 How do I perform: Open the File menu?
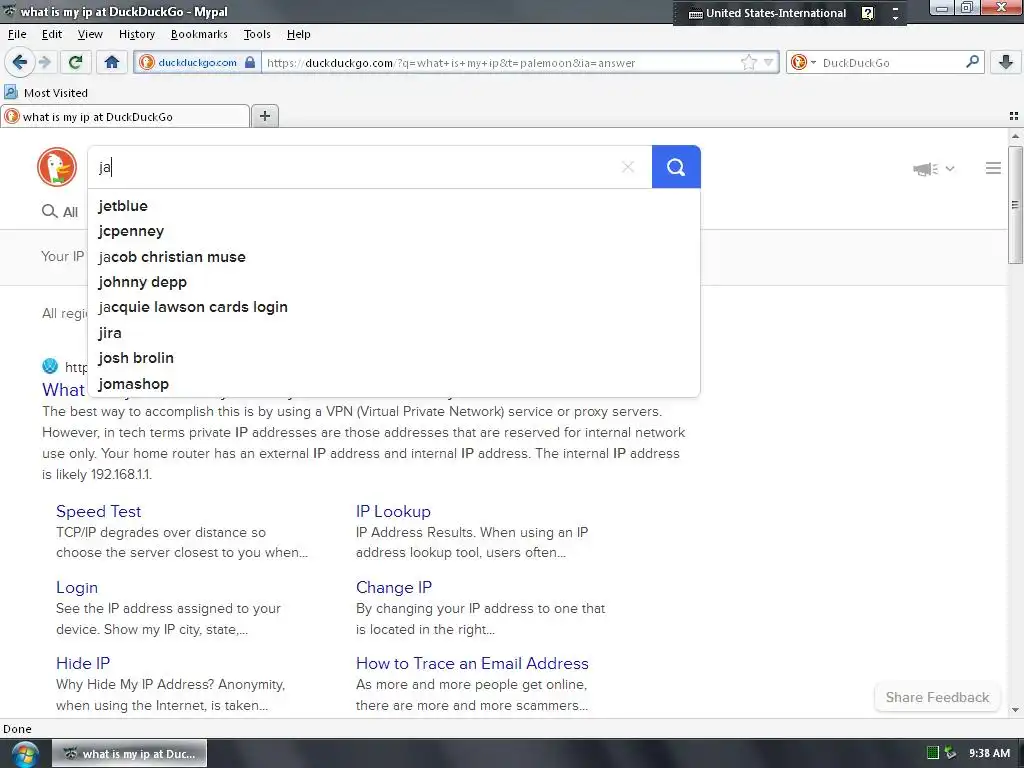[x=17, y=34]
